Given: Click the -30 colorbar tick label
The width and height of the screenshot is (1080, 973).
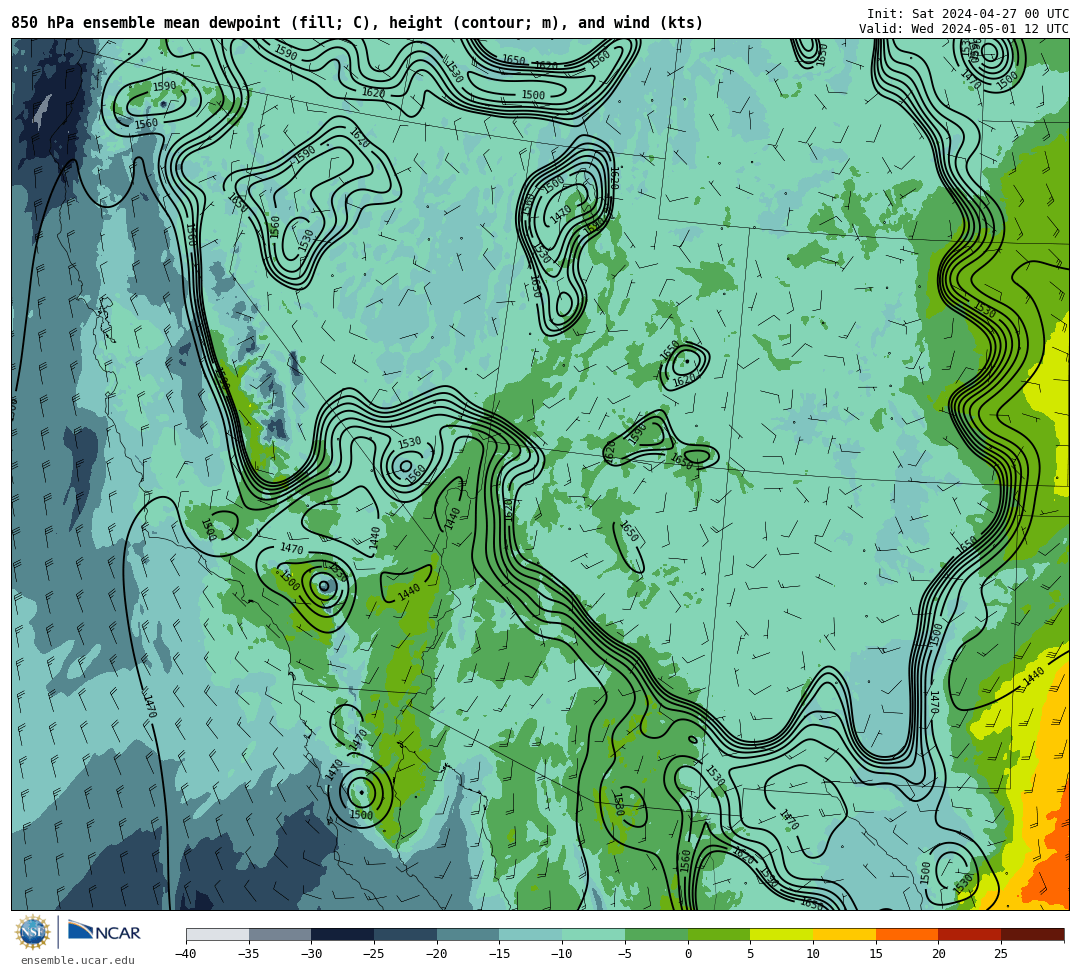Looking at the screenshot, I should [311, 954].
